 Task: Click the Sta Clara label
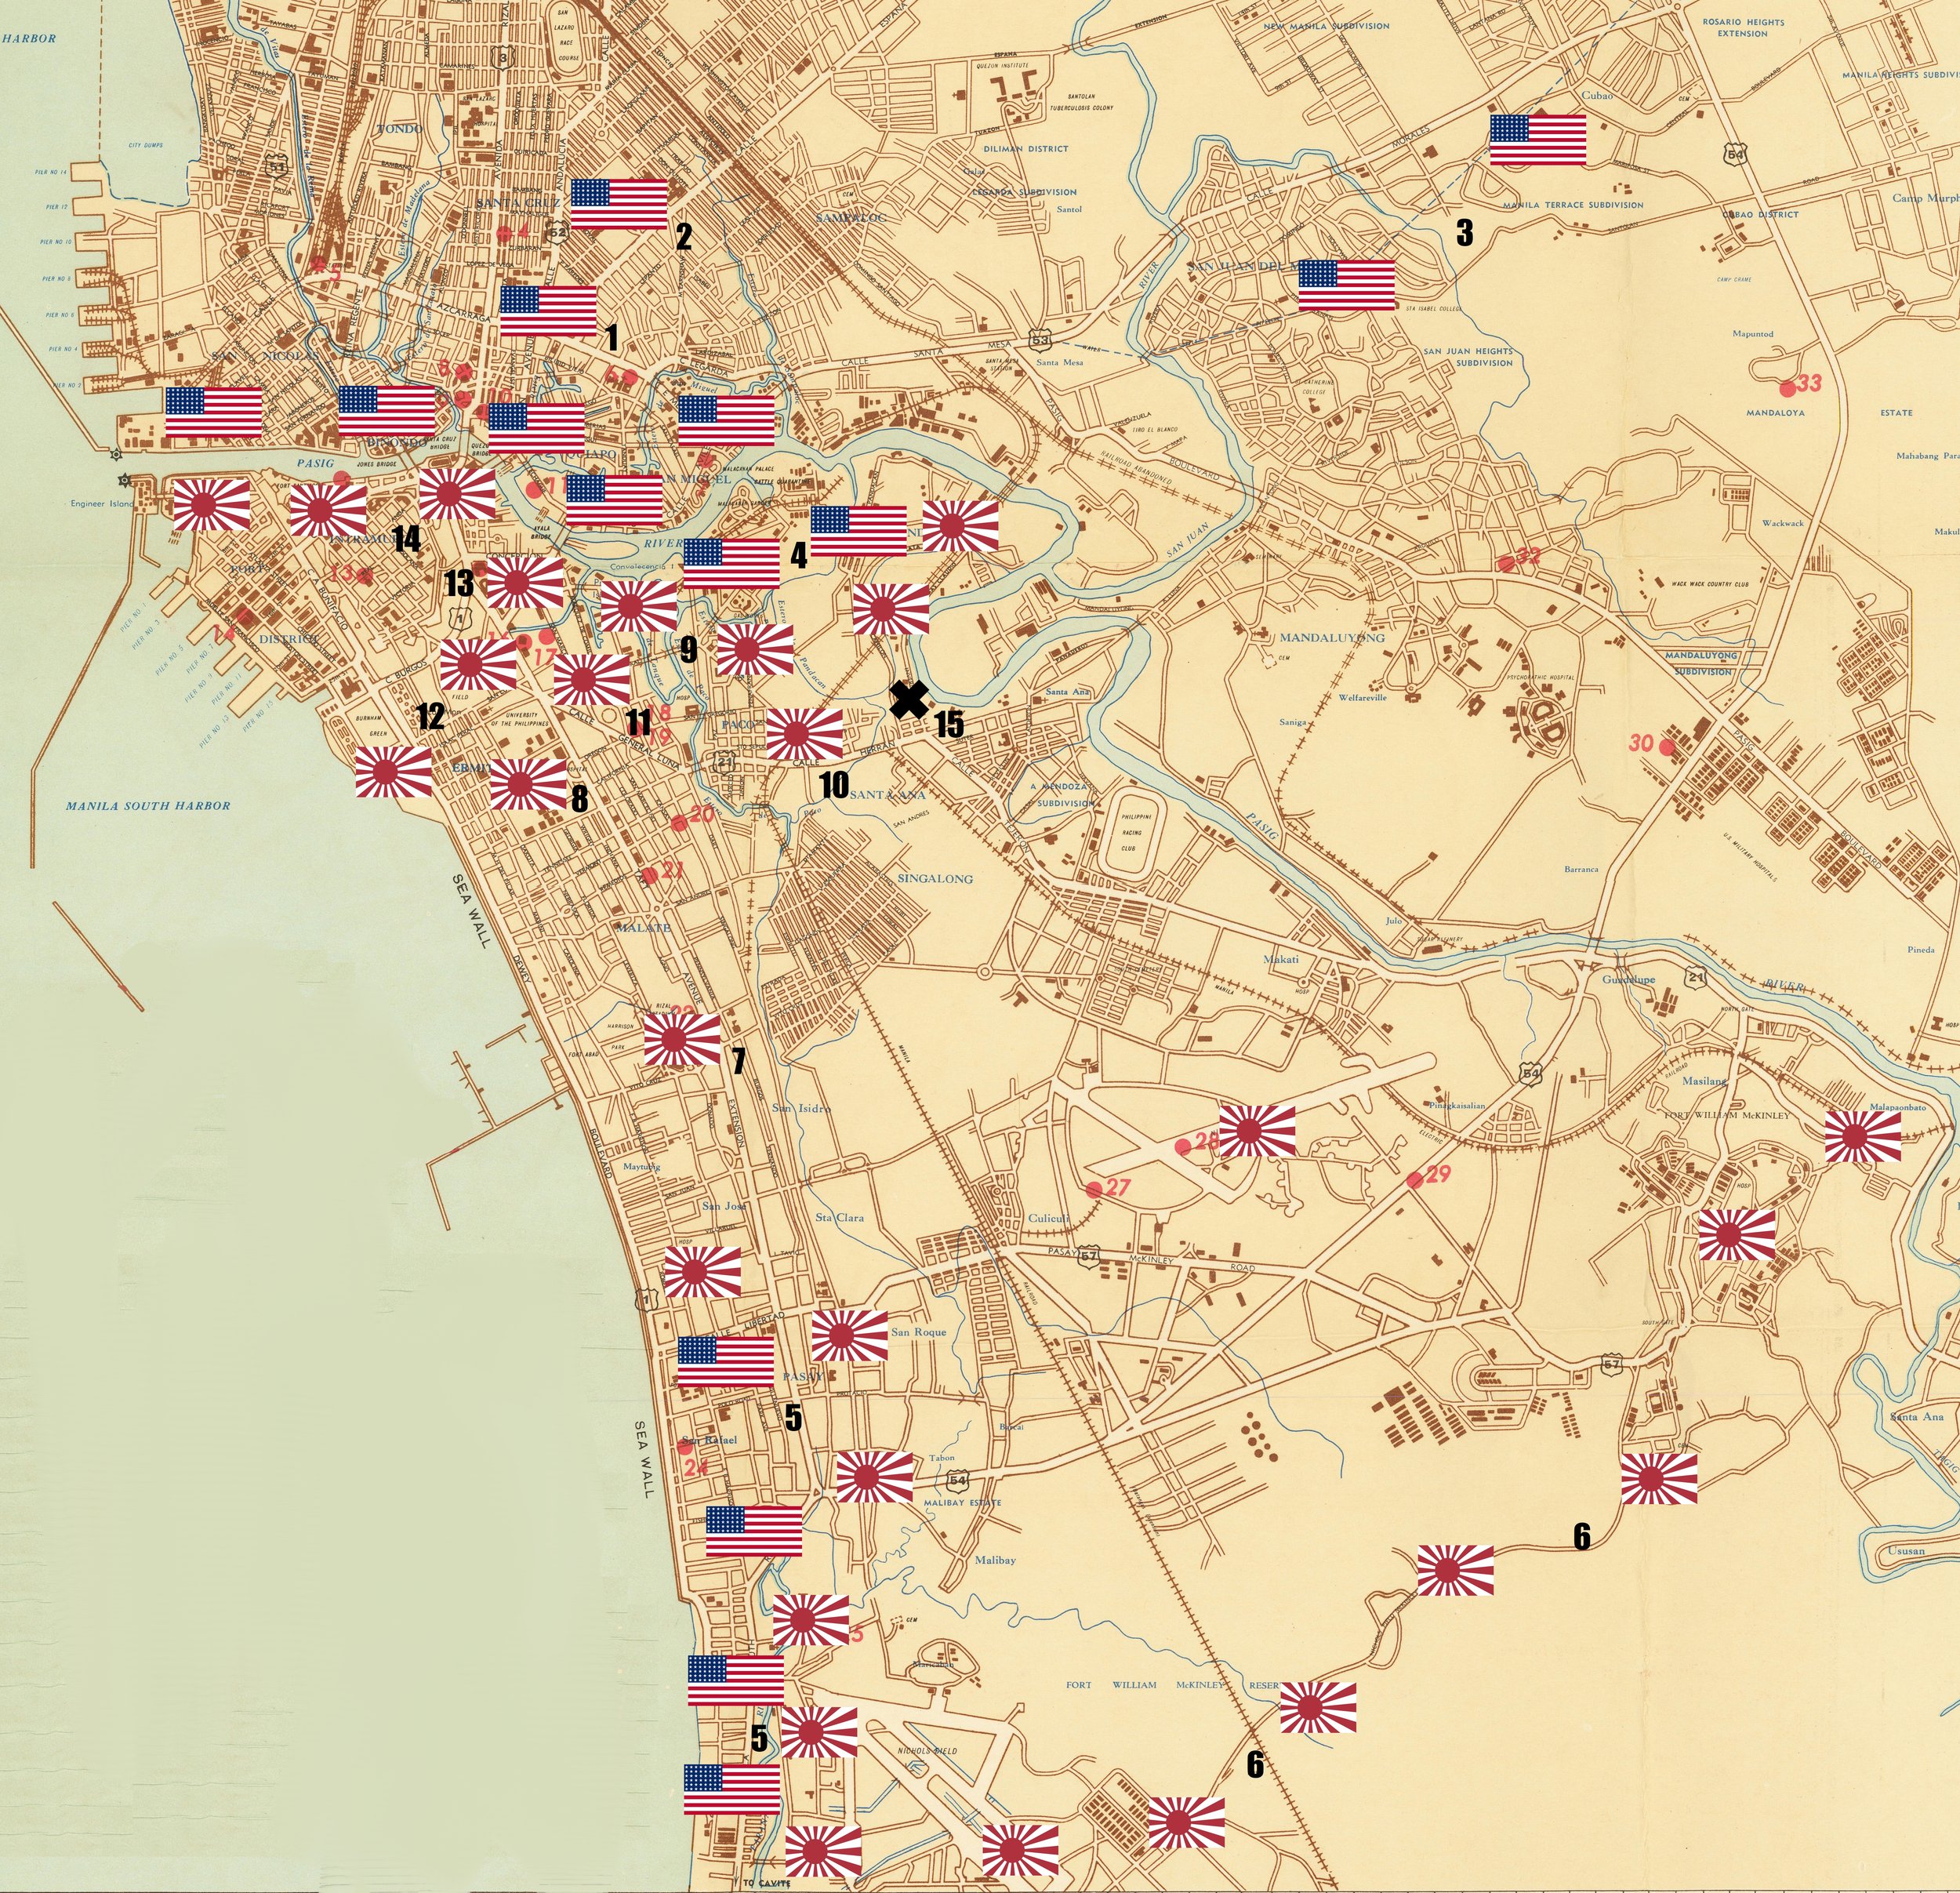(839, 1217)
